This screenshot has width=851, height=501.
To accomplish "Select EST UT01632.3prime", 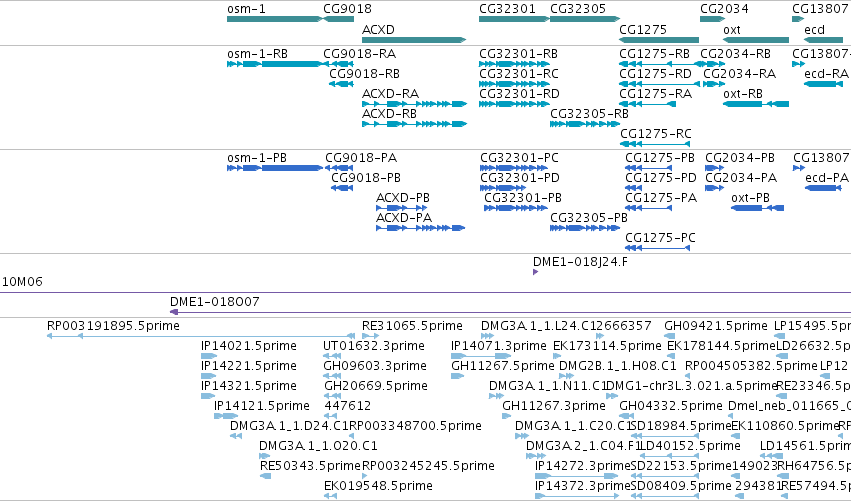I will (x=332, y=356).
